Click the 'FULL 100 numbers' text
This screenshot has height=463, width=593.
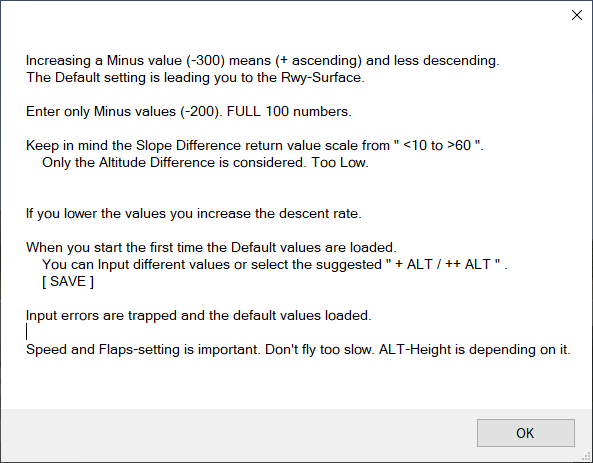(289, 112)
